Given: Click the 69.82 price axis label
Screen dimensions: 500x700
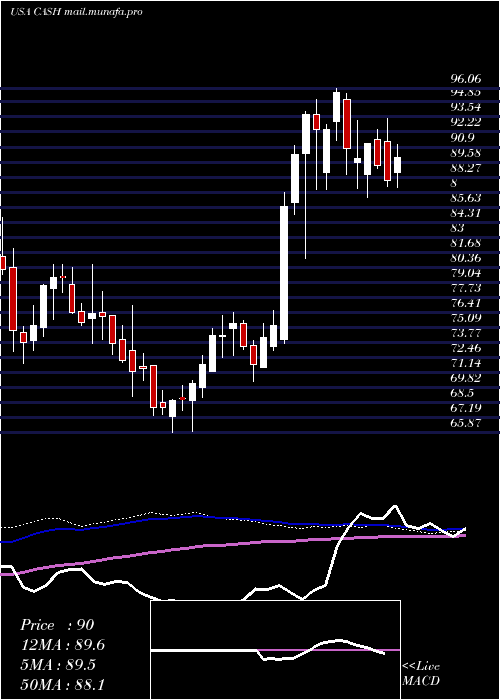Looking at the screenshot, I should tap(466, 378).
